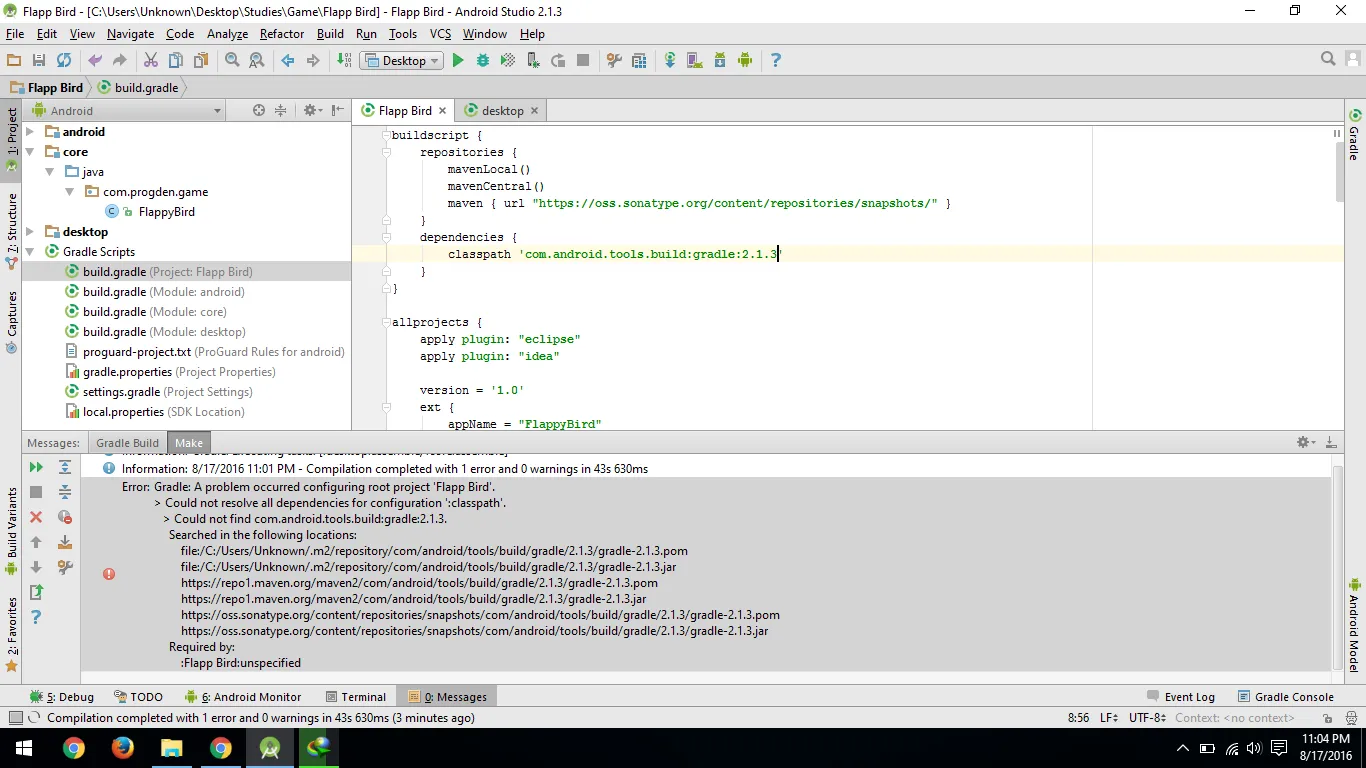Open the Gradle Console button
This screenshot has width=1366, height=768.
coord(1285,697)
